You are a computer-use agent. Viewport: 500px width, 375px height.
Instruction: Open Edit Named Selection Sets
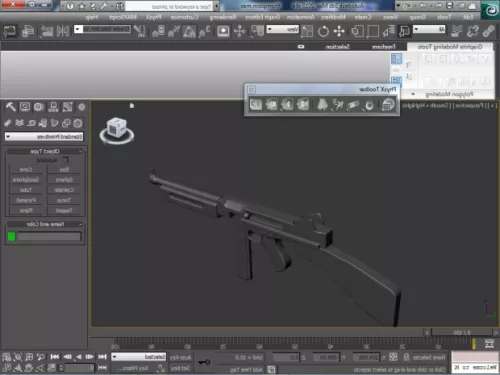[140, 31]
